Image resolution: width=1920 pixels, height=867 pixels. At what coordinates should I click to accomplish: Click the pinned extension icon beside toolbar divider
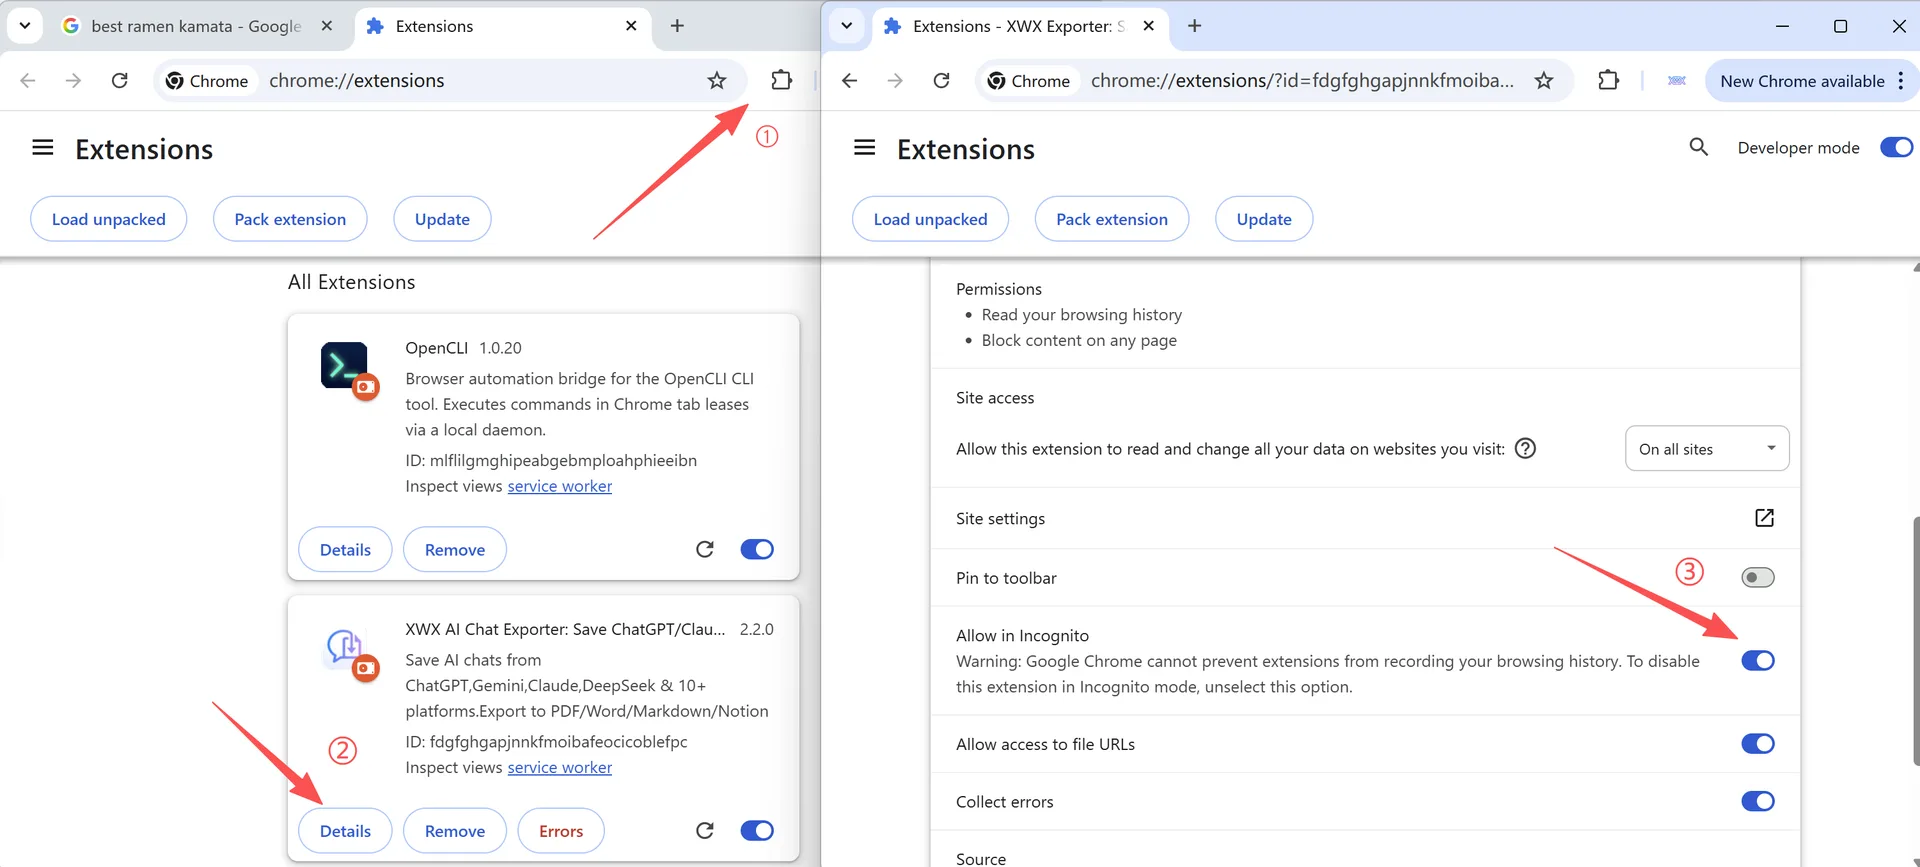click(x=1677, y=80)
